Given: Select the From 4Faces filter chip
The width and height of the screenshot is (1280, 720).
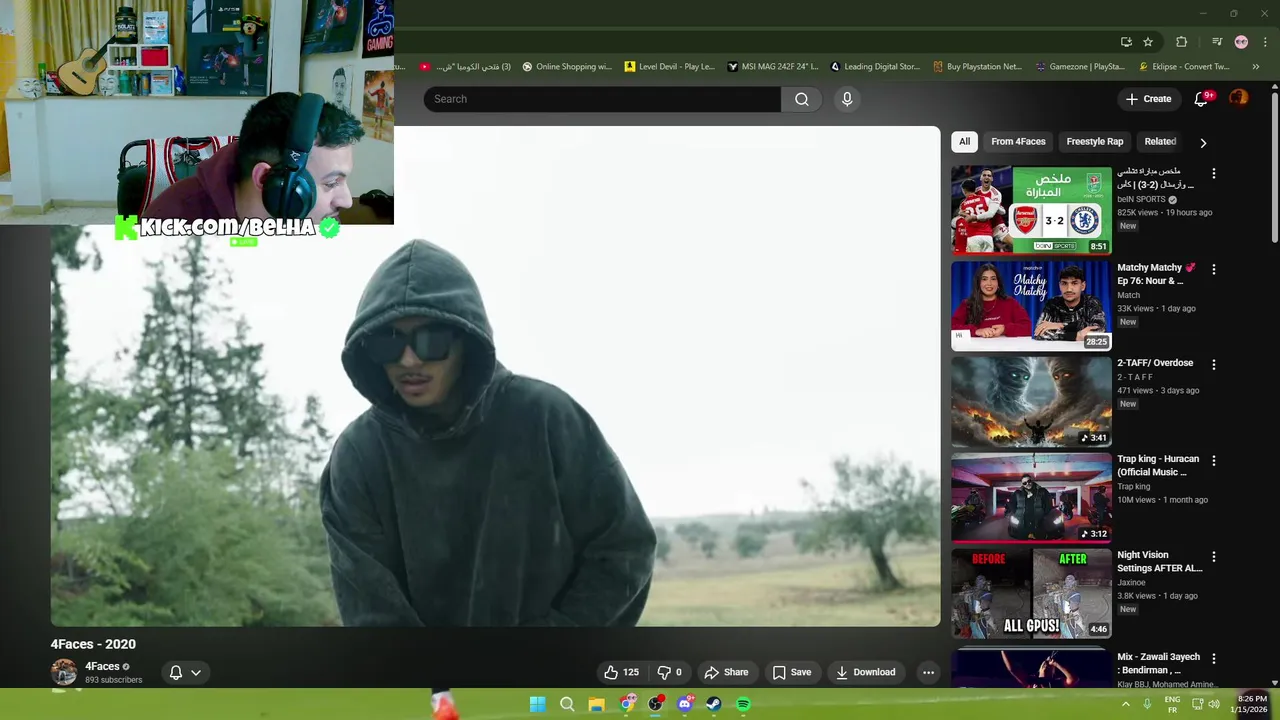Looking at the screenshot, I should (x=1018, y=142).
